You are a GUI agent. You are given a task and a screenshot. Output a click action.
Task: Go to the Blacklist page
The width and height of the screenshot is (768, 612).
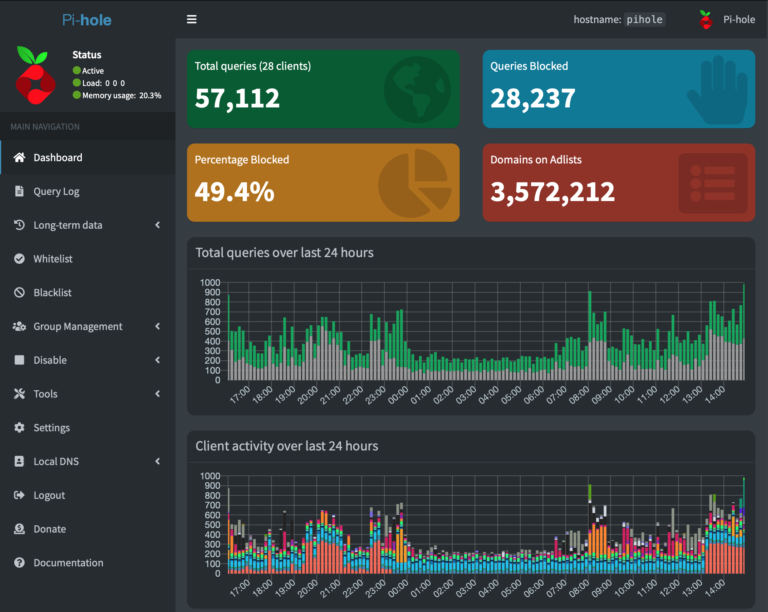[88, 292]
